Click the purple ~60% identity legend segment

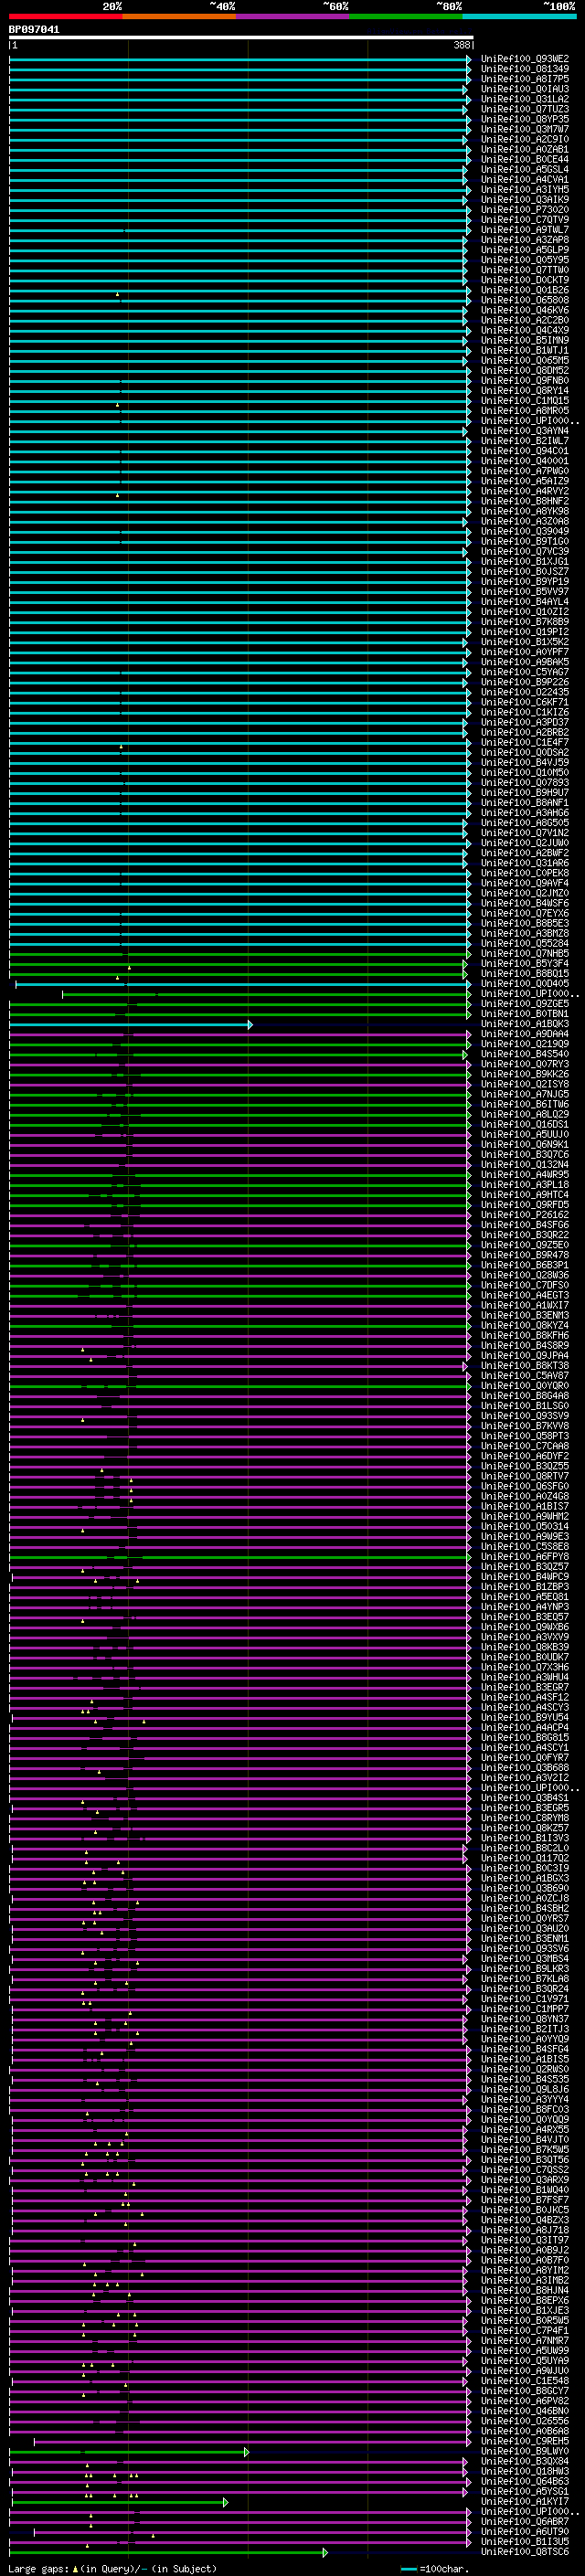click(293, 16)
